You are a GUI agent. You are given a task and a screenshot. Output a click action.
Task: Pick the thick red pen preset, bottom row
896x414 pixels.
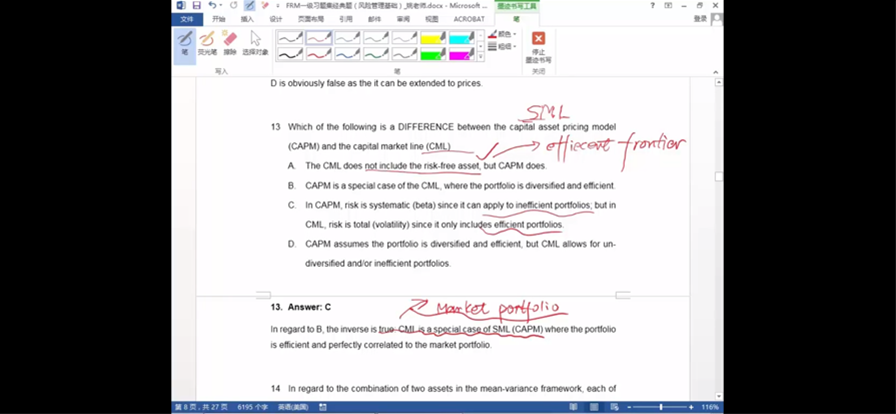click(x=319, y=54)
